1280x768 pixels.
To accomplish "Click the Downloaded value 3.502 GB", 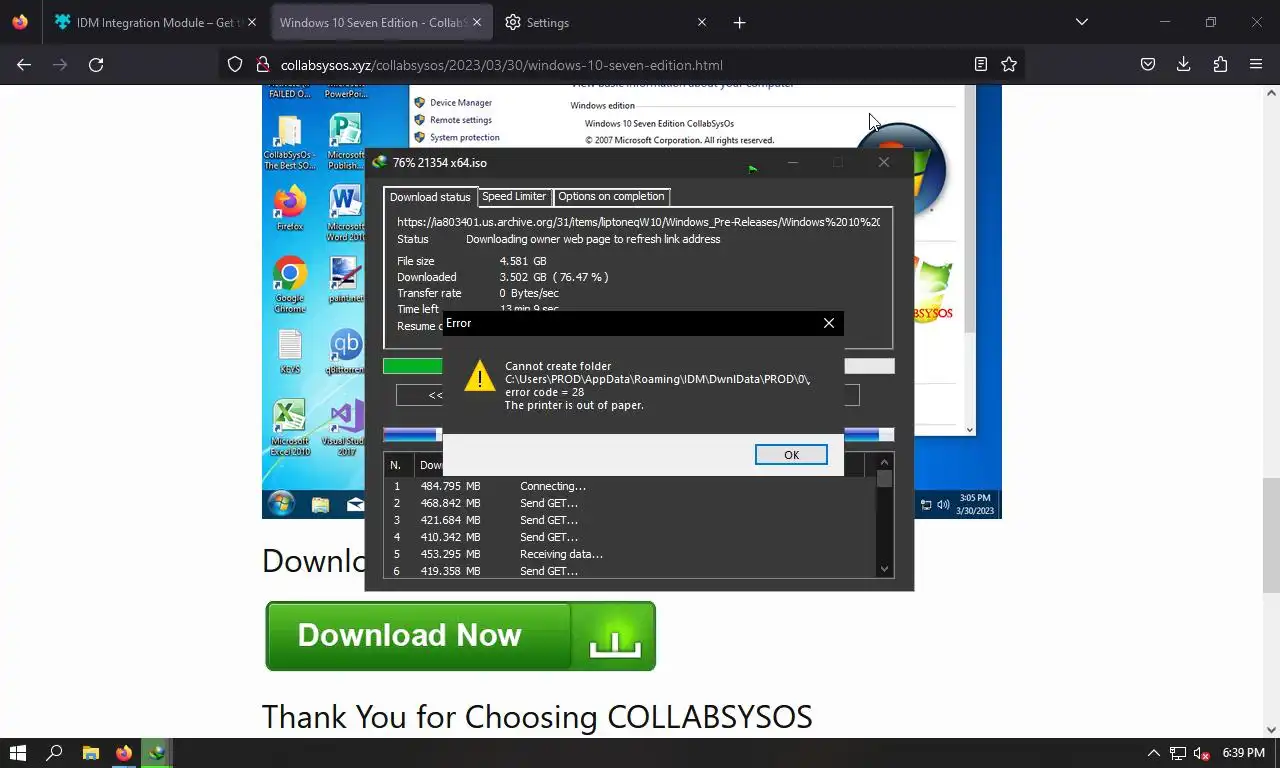I will coord(554,277).
